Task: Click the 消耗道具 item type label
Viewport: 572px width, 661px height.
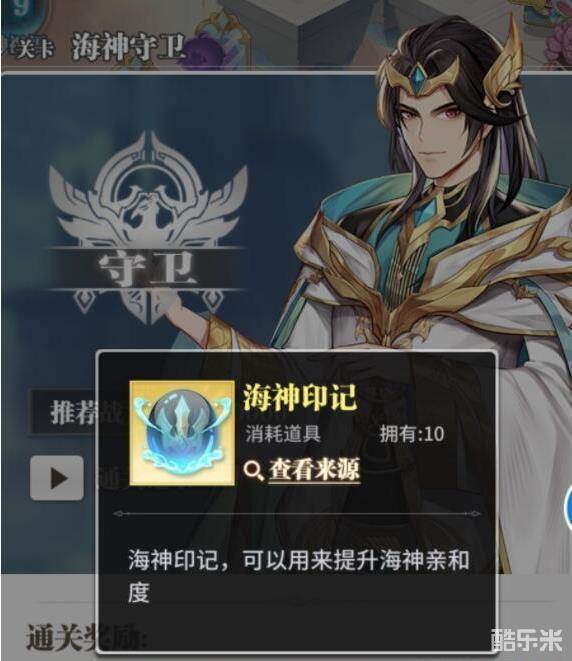Action: [283, 433]
